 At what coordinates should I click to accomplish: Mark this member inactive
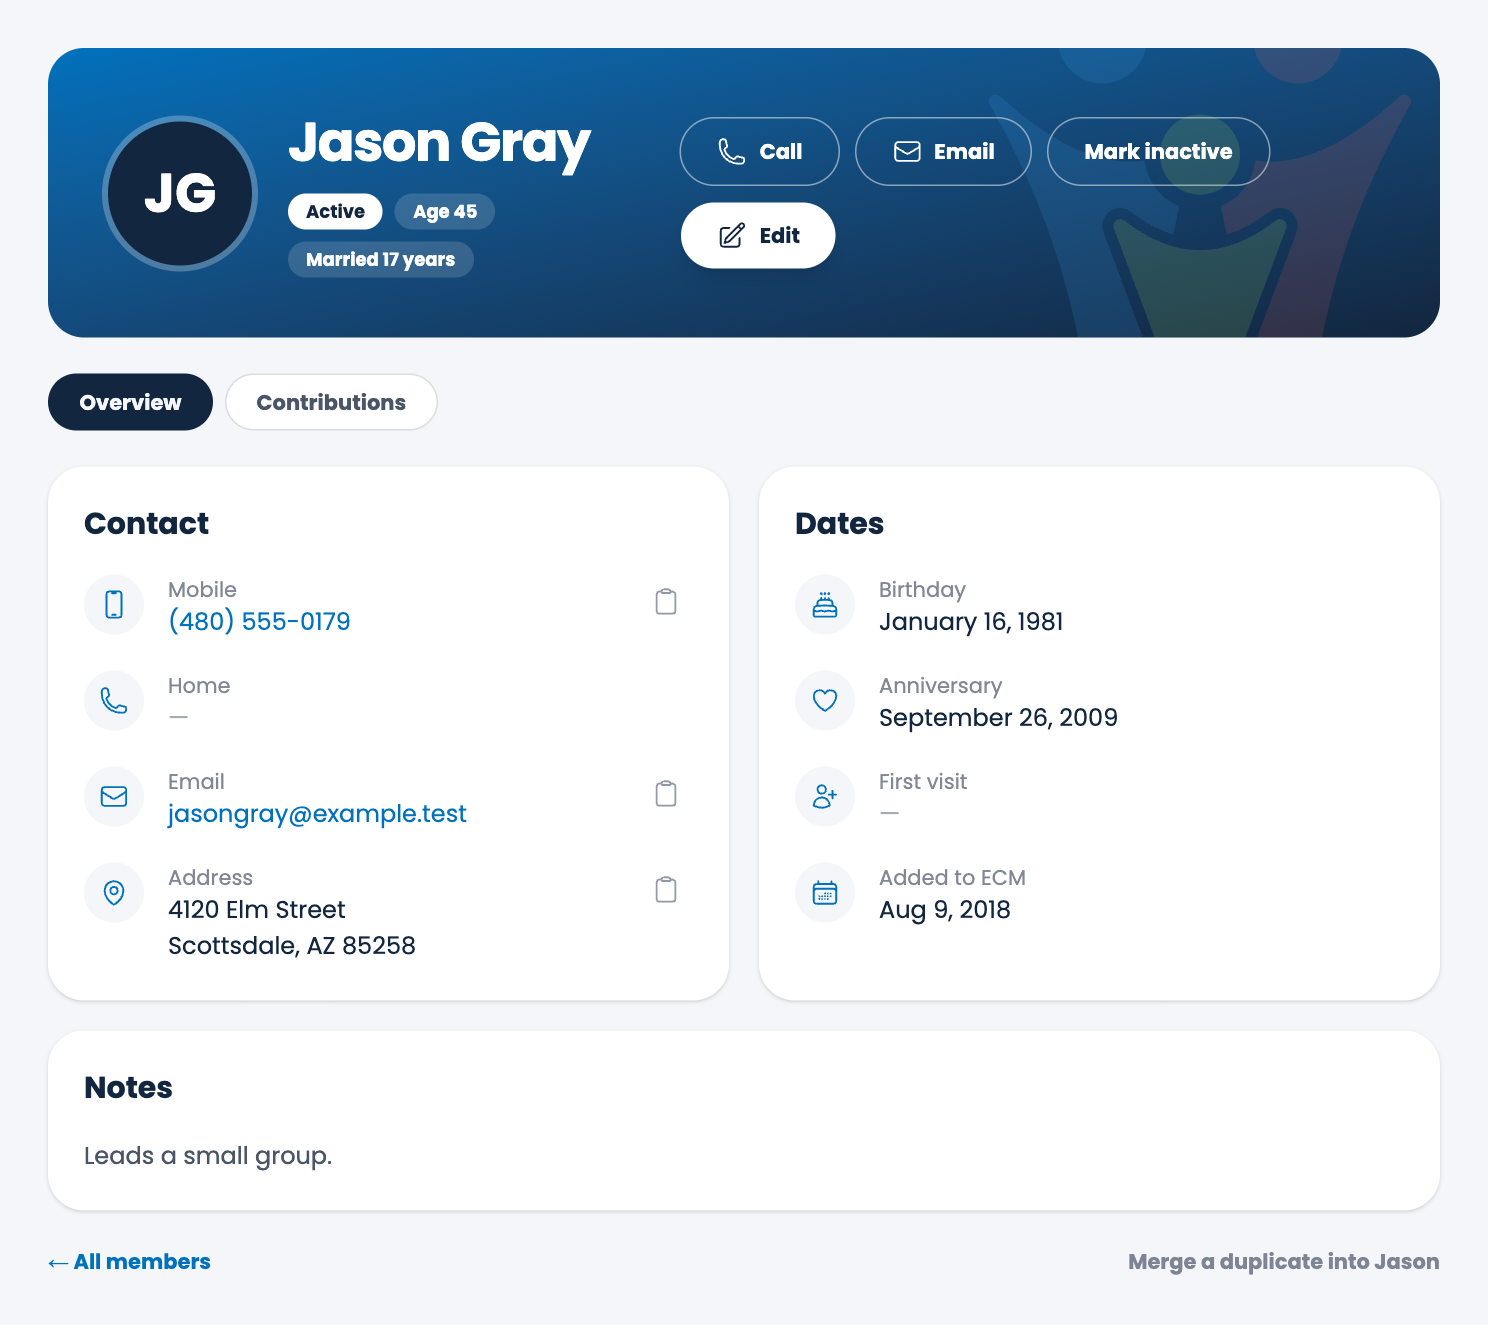tap(1158, 151)
